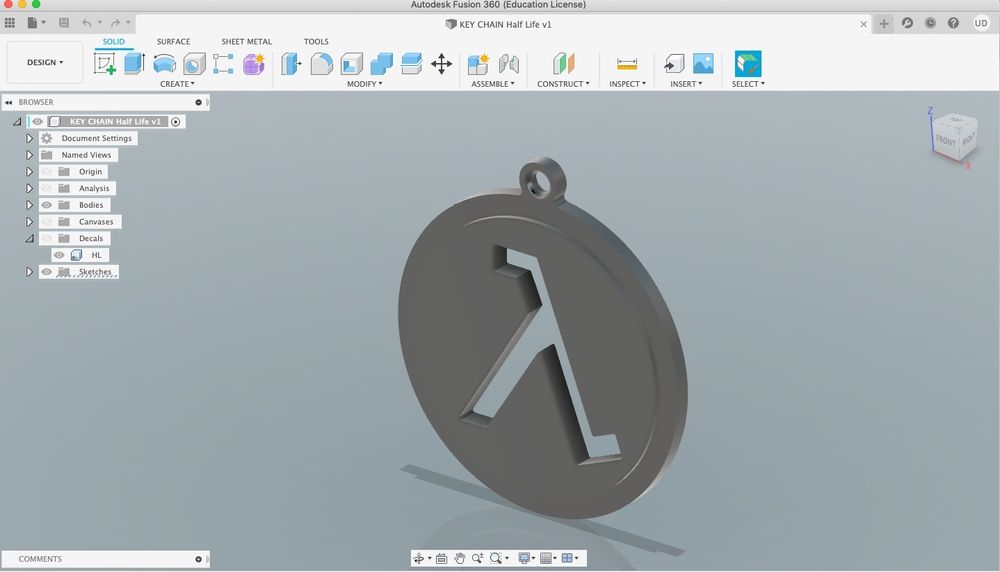This screenshot has width=1000, height=572.
Task: Select the Fit zoom window tool
Action: [496, 559]
